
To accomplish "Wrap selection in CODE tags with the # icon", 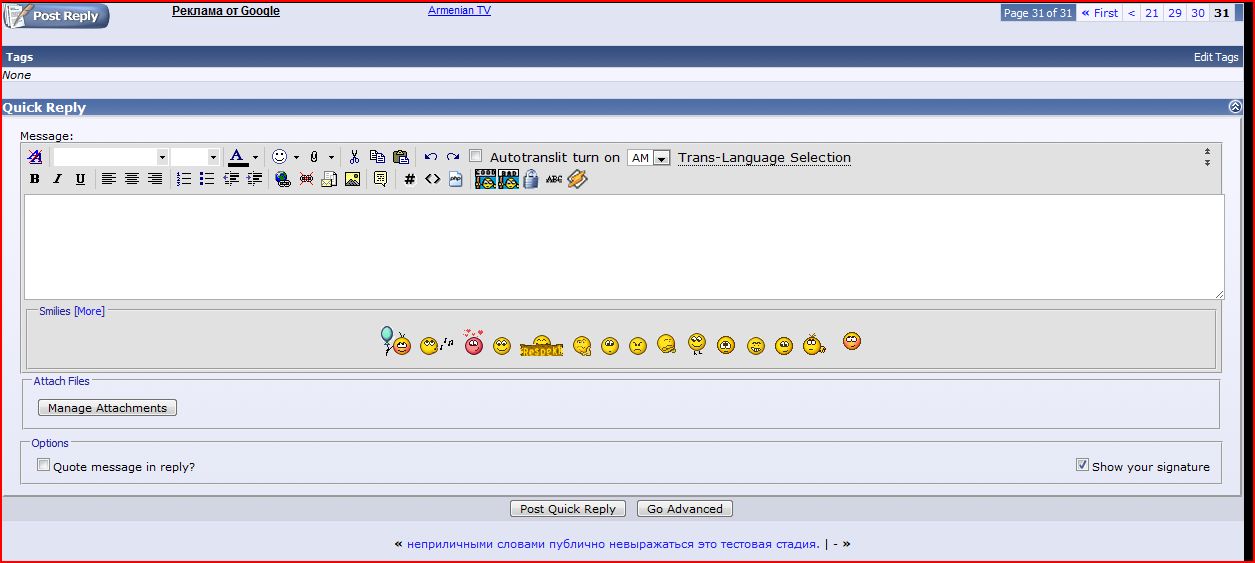I will click(x=409, y=179).
